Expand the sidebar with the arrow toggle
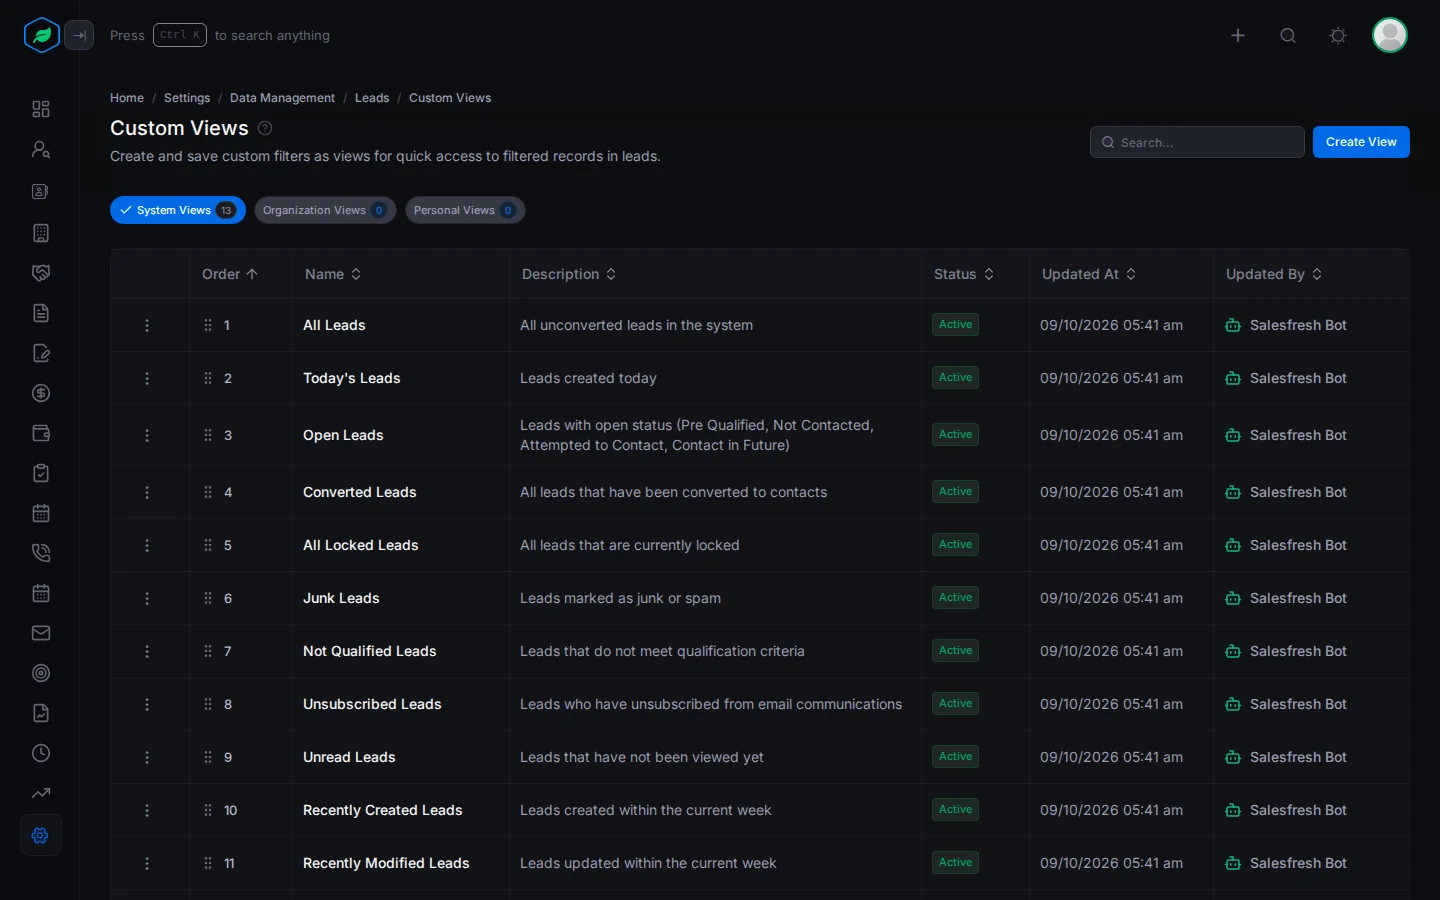 [x=80, y=35]
